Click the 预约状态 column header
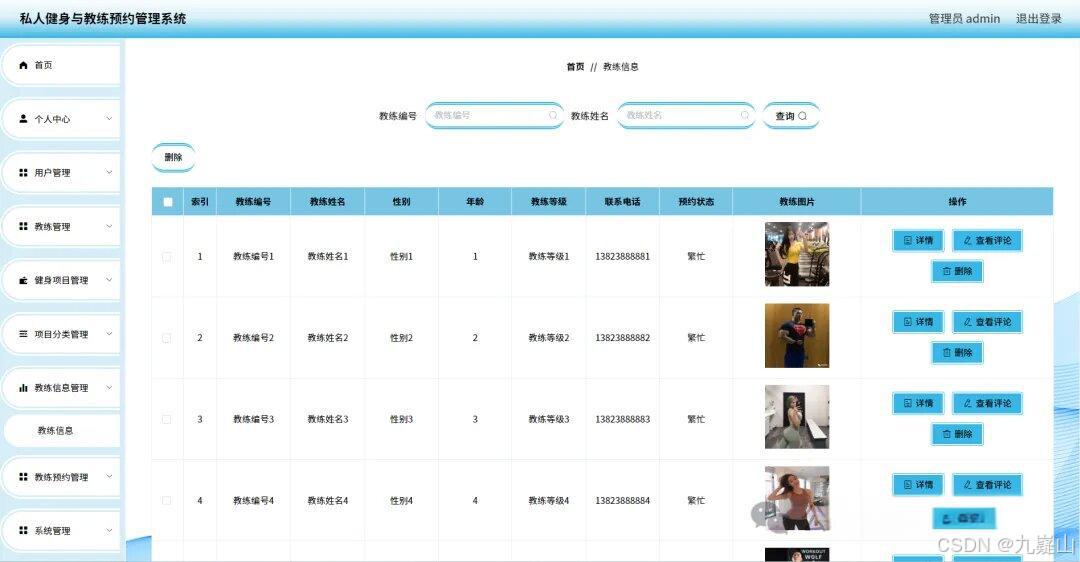1080x562 pixels. (696, 202)
